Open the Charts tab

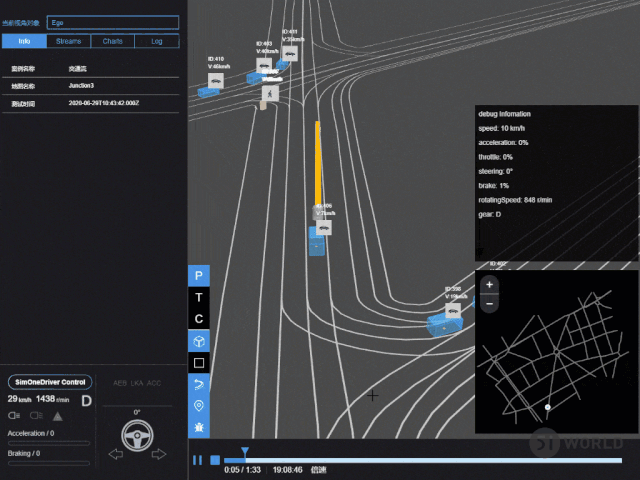(x=113, y=42)
